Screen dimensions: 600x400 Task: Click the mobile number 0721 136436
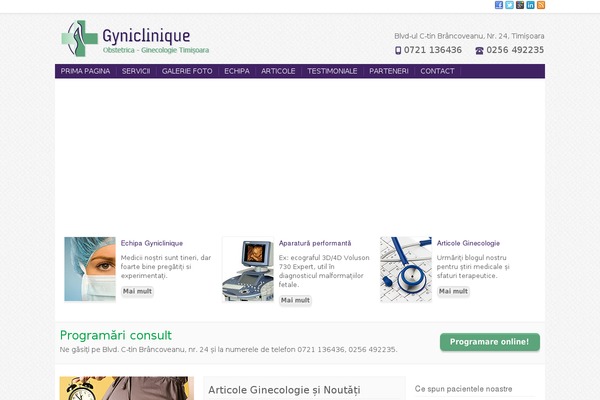pos(433,50)
